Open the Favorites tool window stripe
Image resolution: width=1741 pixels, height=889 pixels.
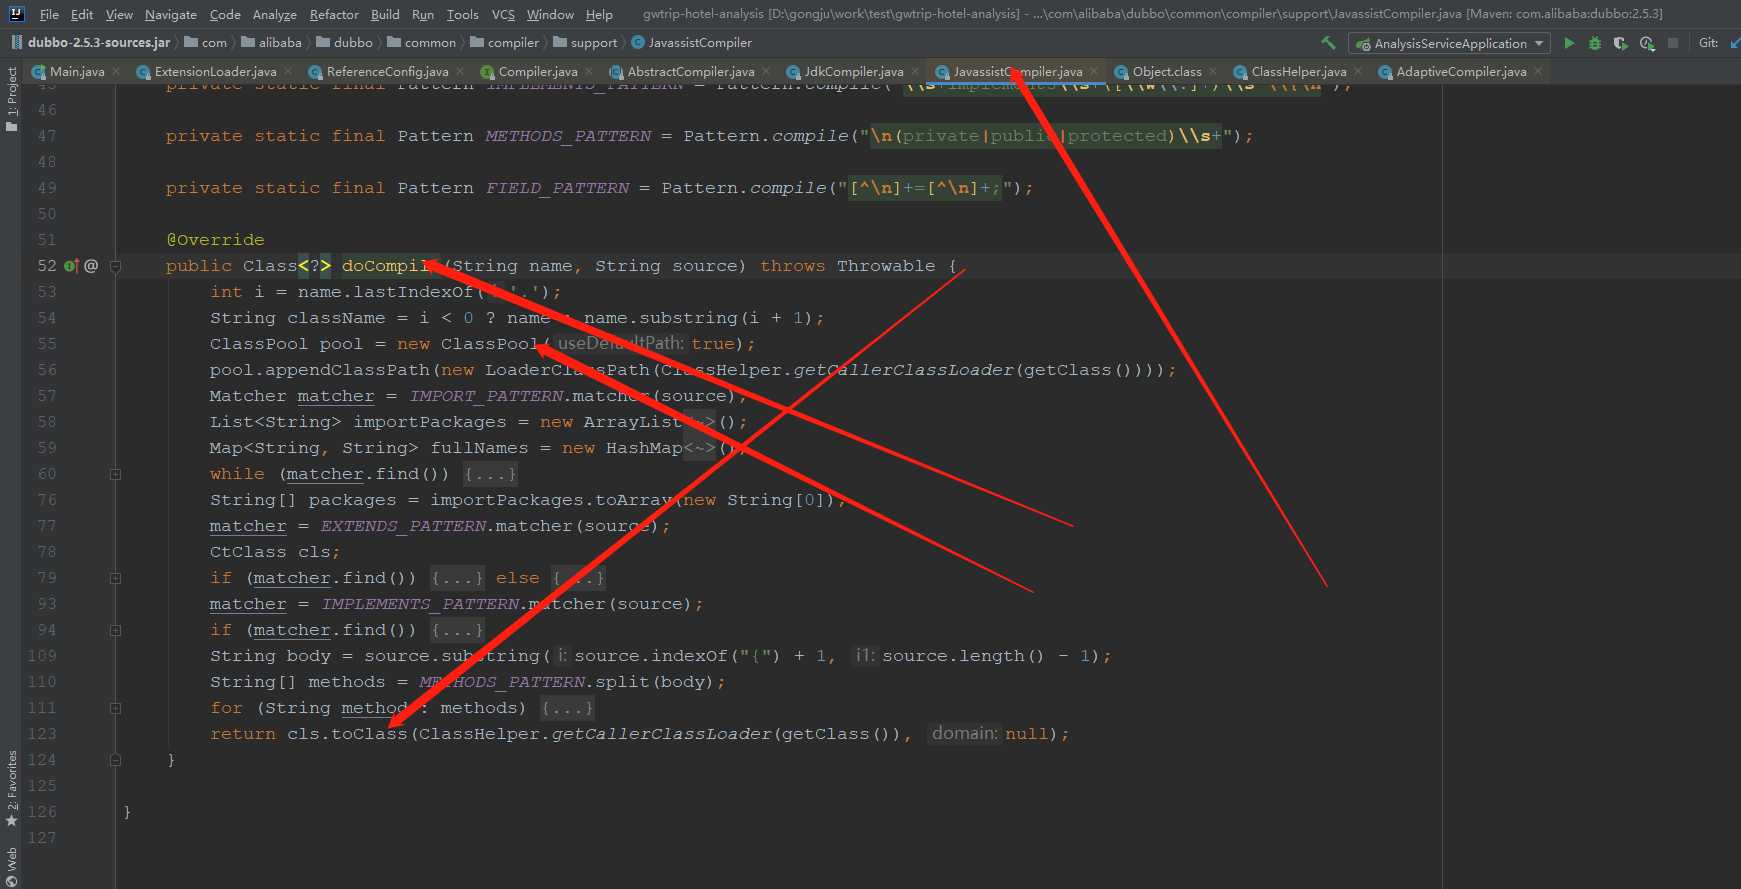11,790
